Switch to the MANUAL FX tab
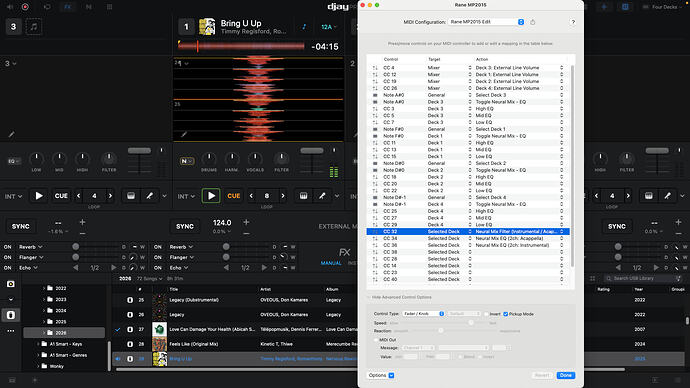 [x=331, y=263]
